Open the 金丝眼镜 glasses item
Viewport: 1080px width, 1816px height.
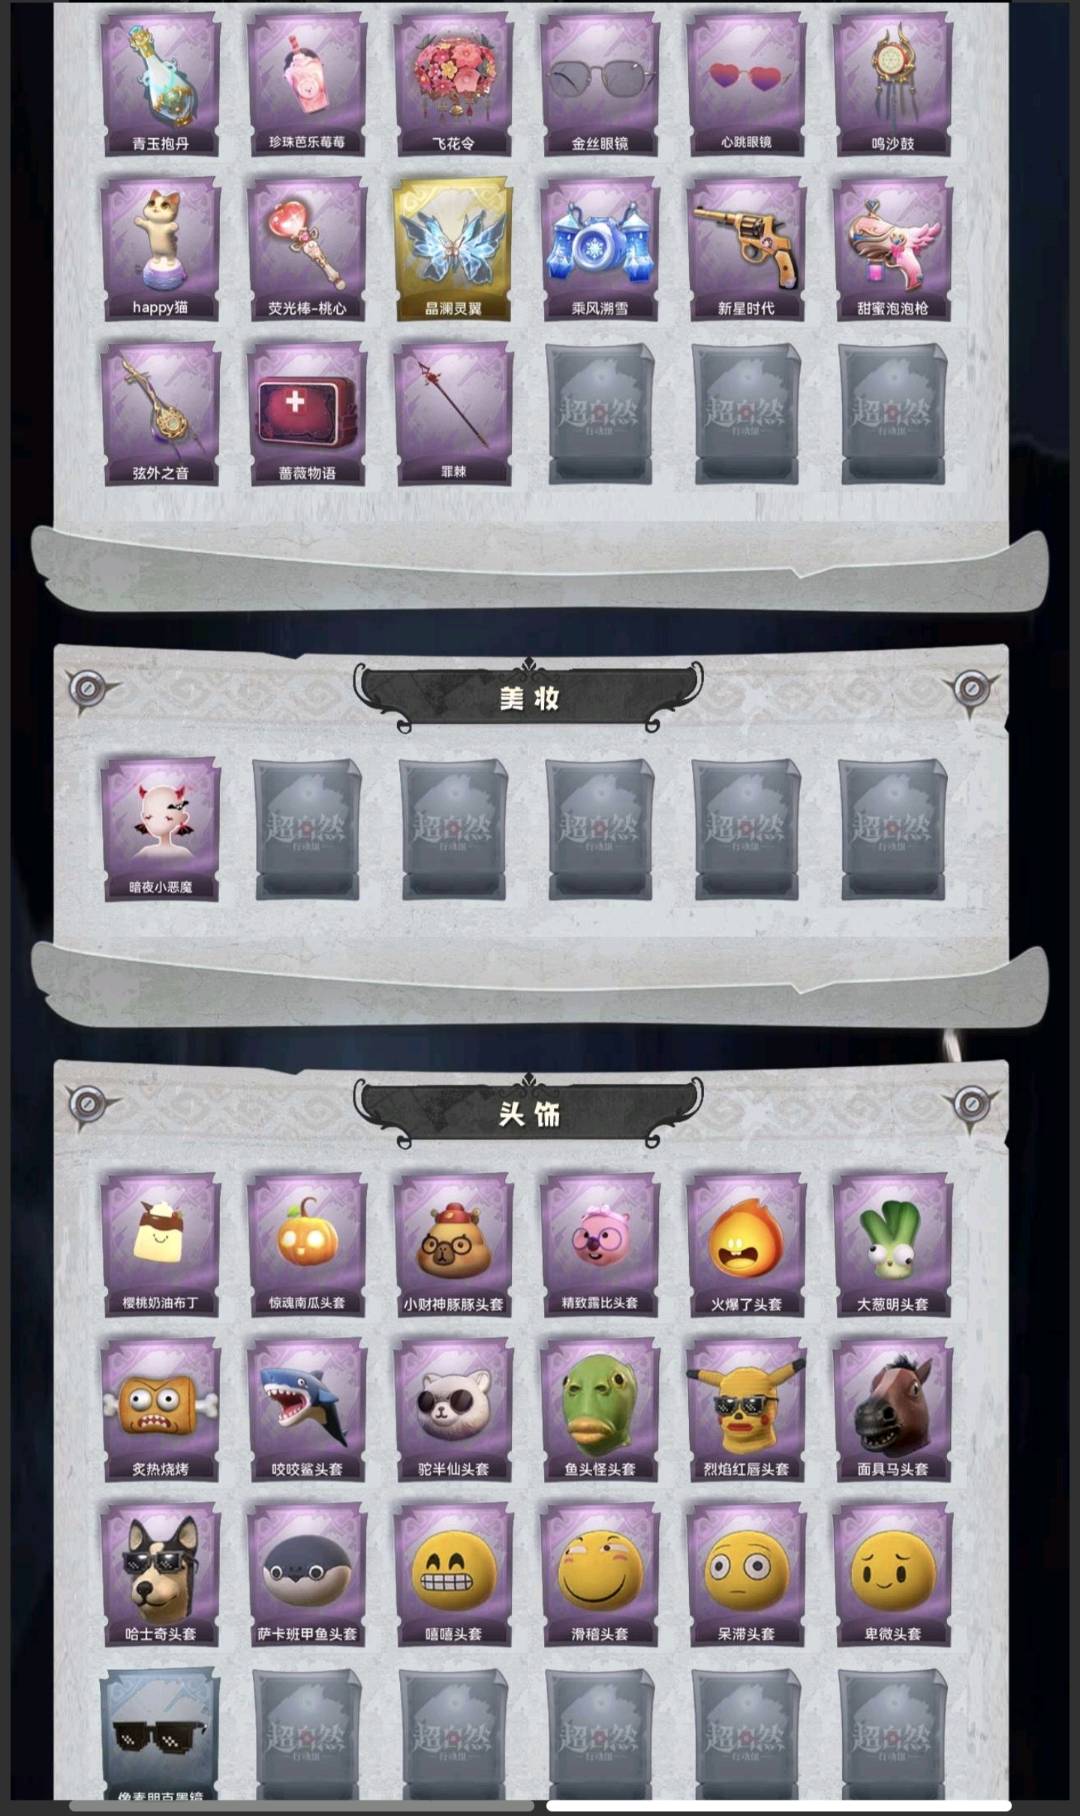600,85
